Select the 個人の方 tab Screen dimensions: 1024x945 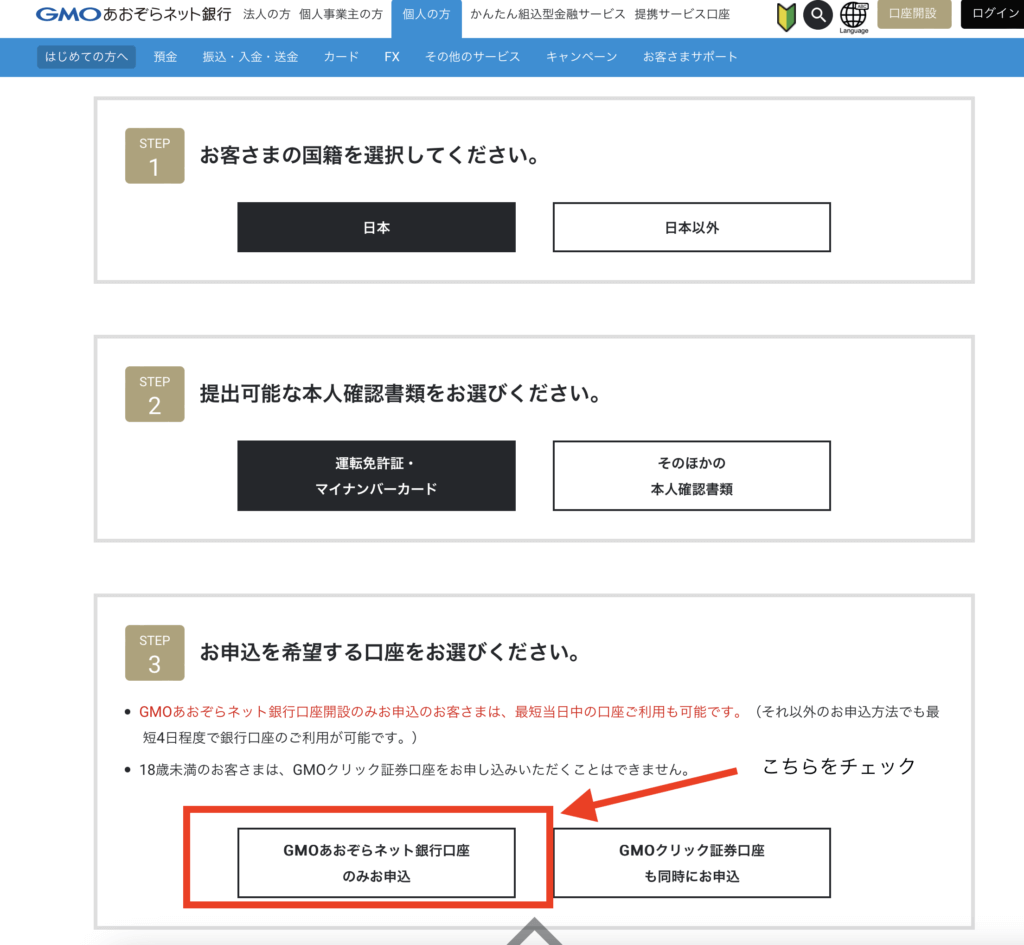[426, 18]
